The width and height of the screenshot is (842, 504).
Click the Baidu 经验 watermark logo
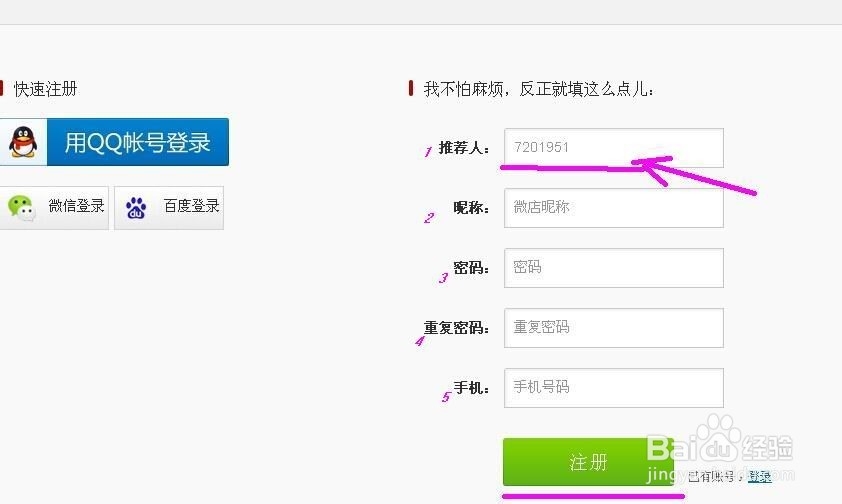pos(720,448)
